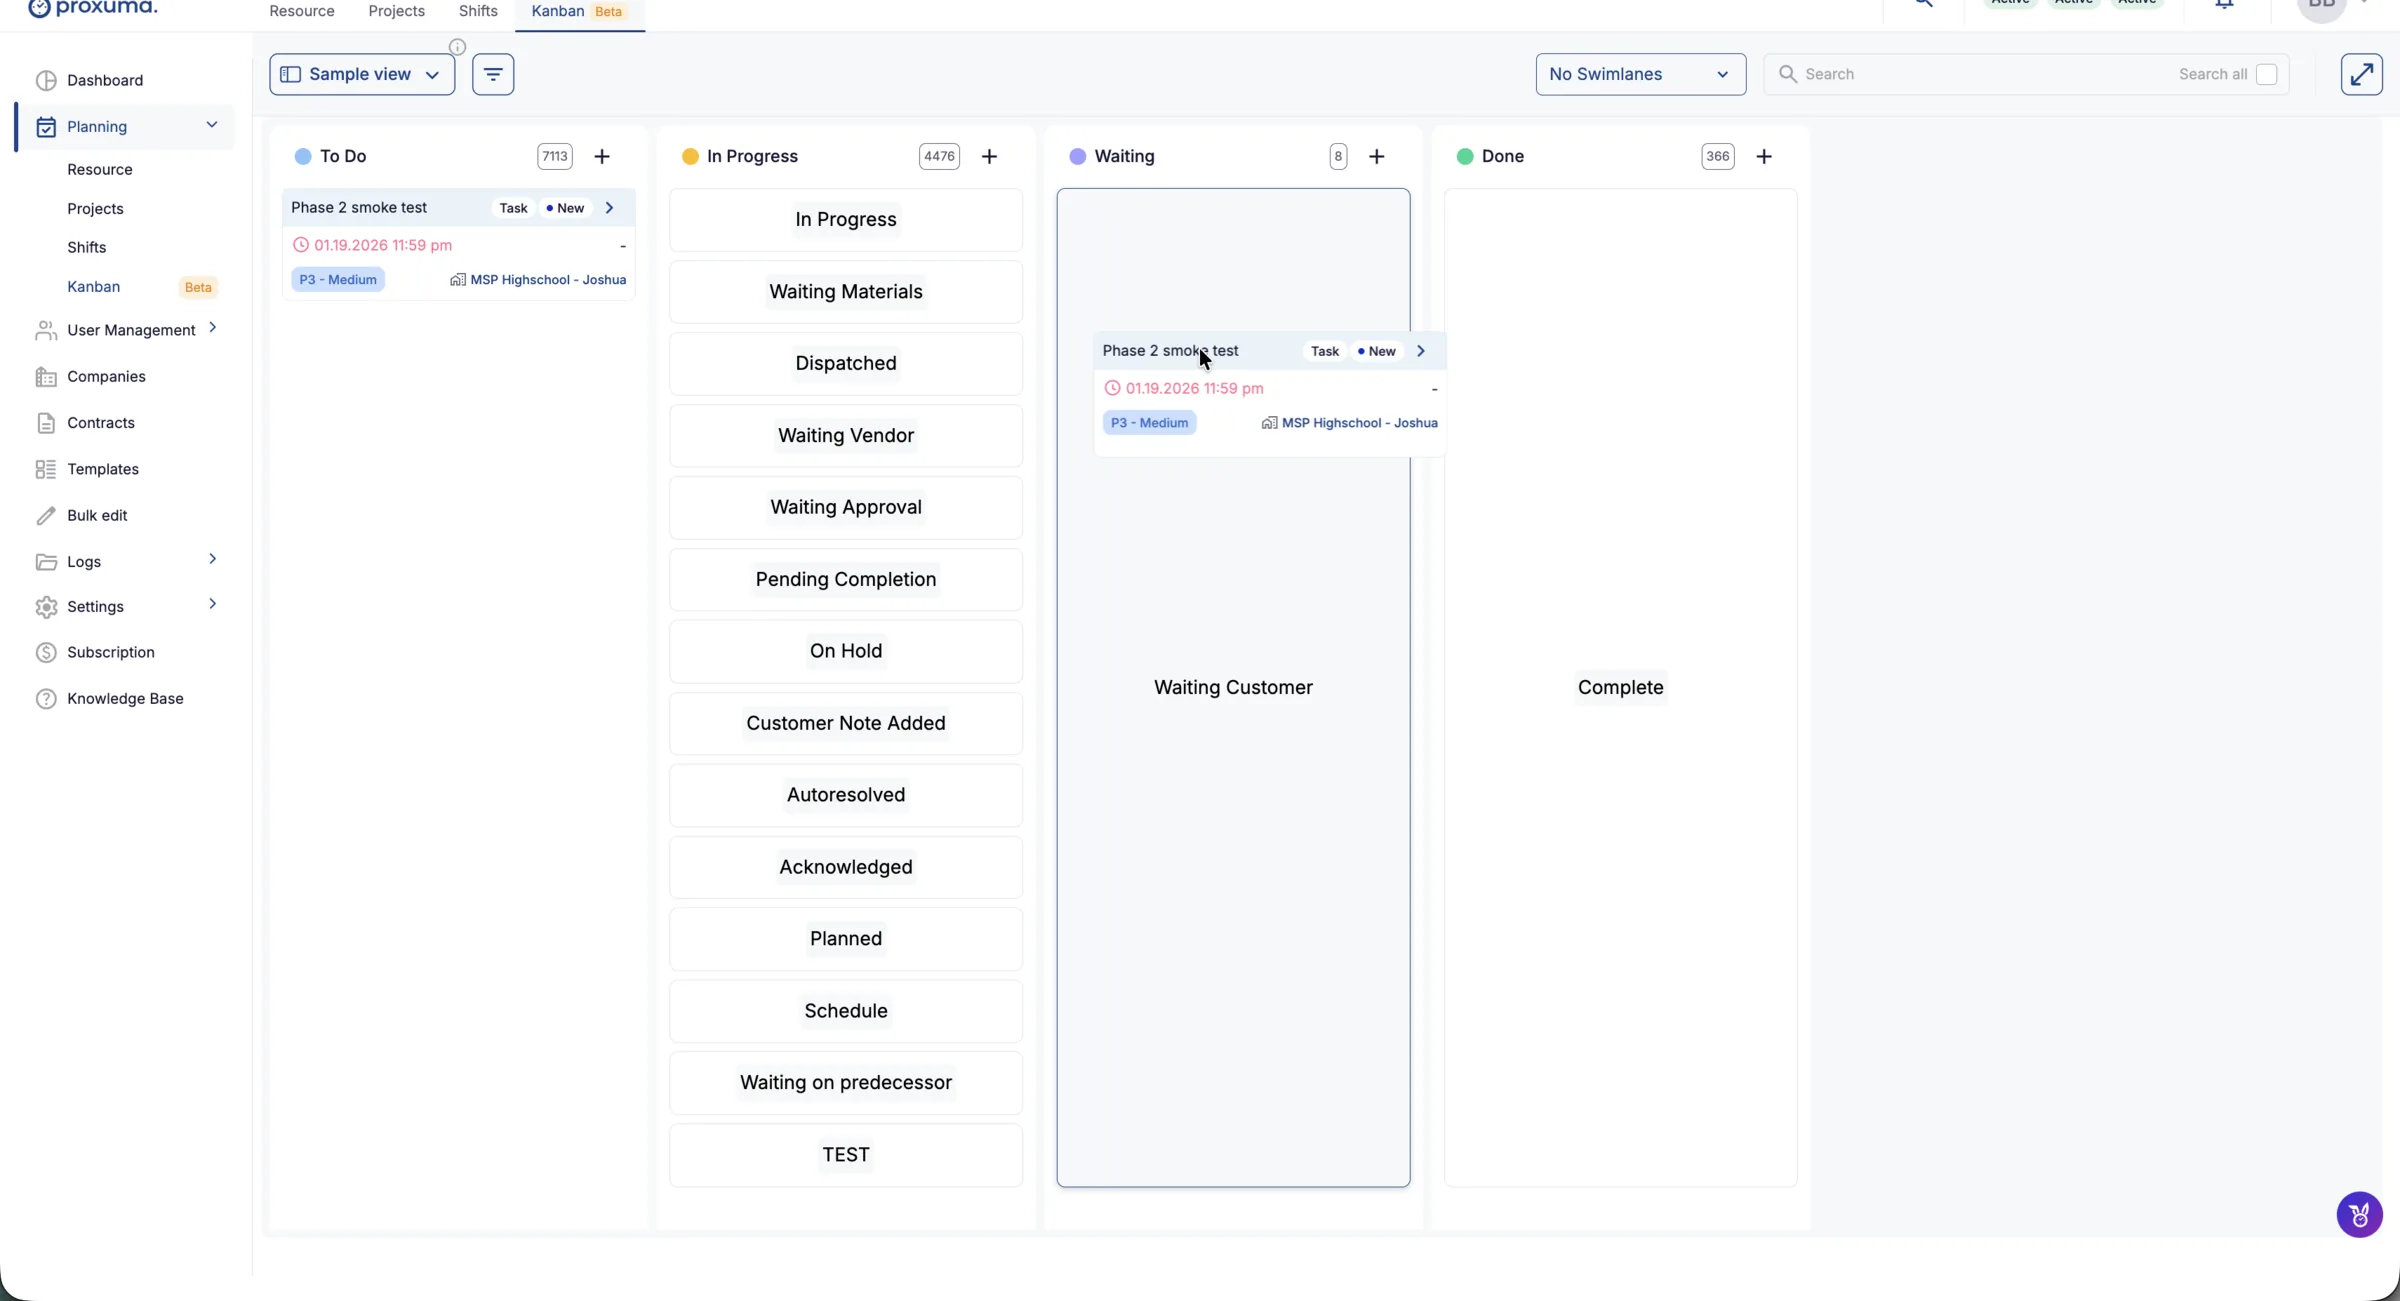Click the Planning calendar icon

[46, 127]
